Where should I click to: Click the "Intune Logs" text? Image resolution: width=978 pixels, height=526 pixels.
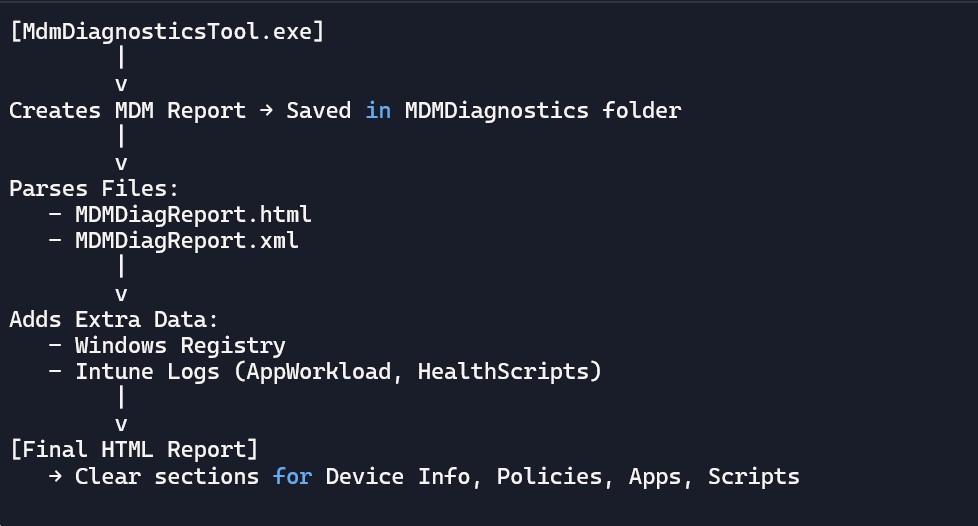point(147,372)
